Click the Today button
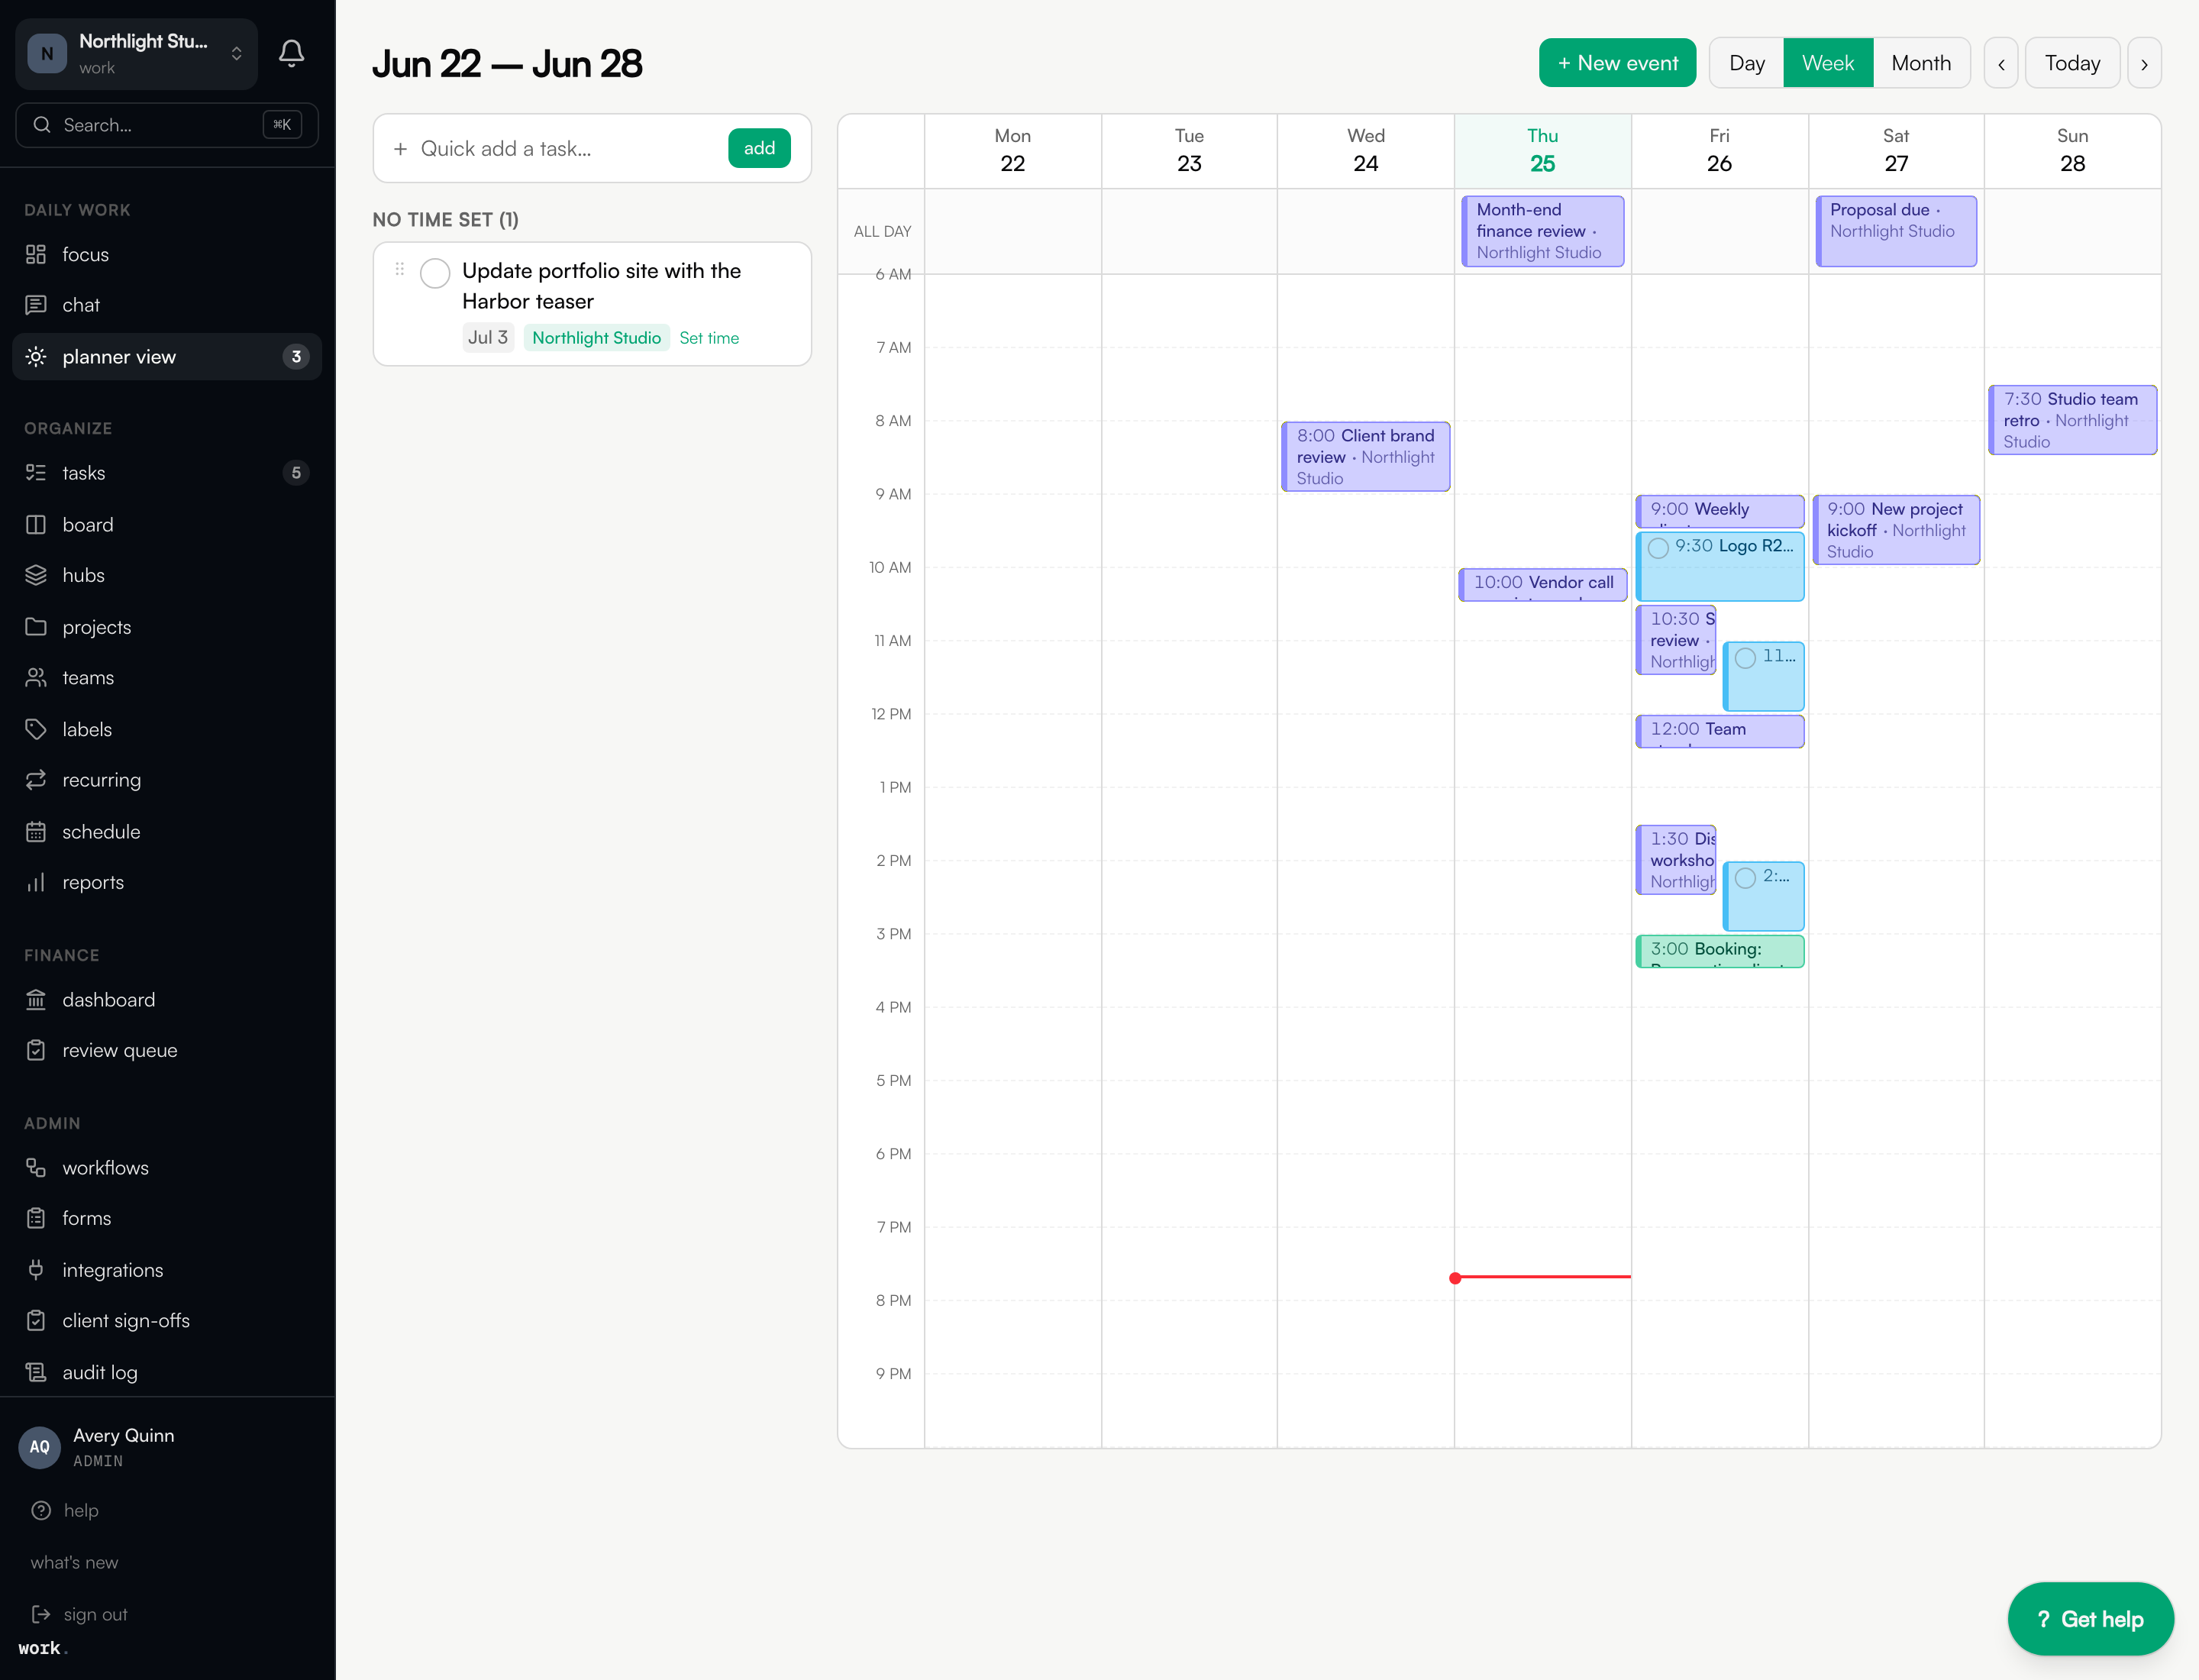The width and height of the screenshot is (2199, 1680). pyautogui.click(x=2072, y=63)
